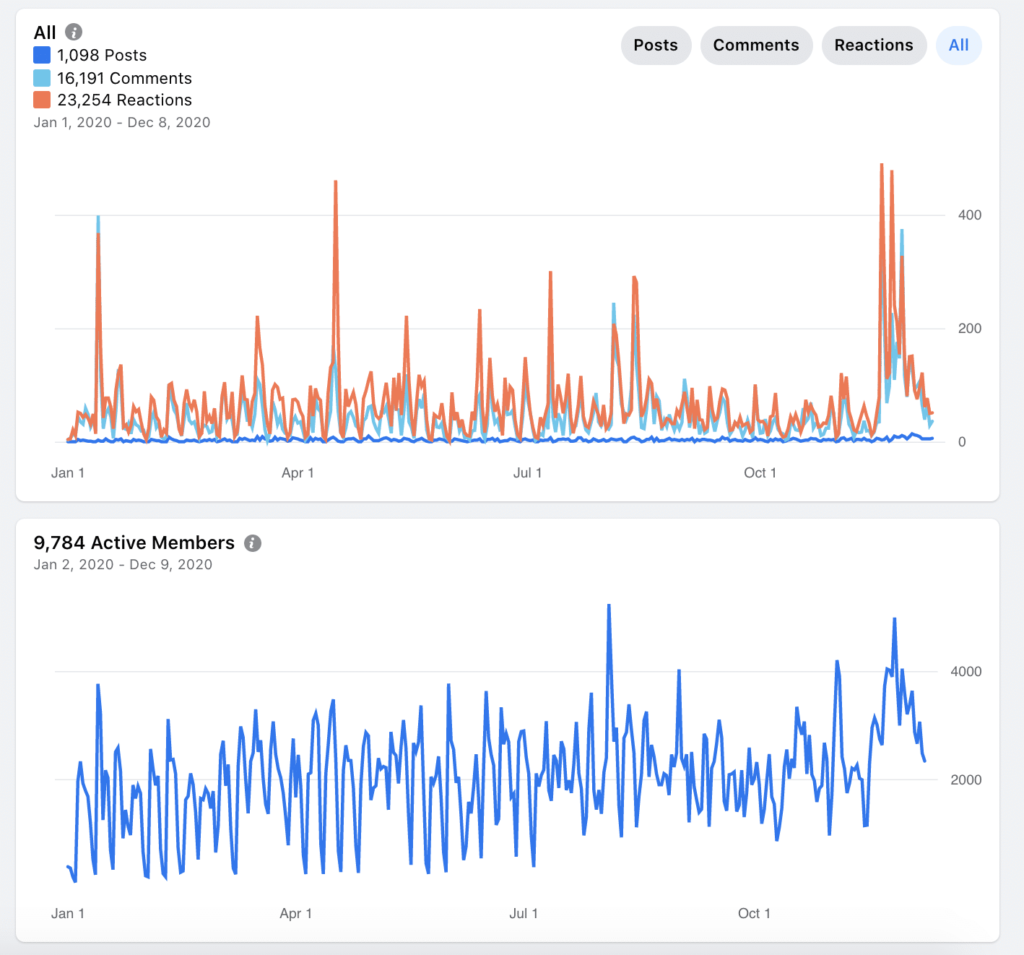Click the info icon beside the All heading
The image size is (1024, 955).
[x=74, y=32]
